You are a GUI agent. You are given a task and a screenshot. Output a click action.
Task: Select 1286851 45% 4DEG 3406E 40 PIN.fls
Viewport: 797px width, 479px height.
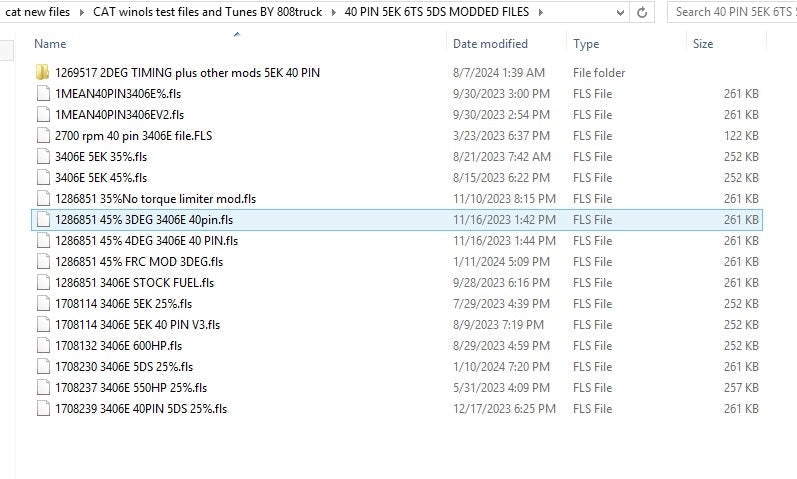click(x=146, y=241)
